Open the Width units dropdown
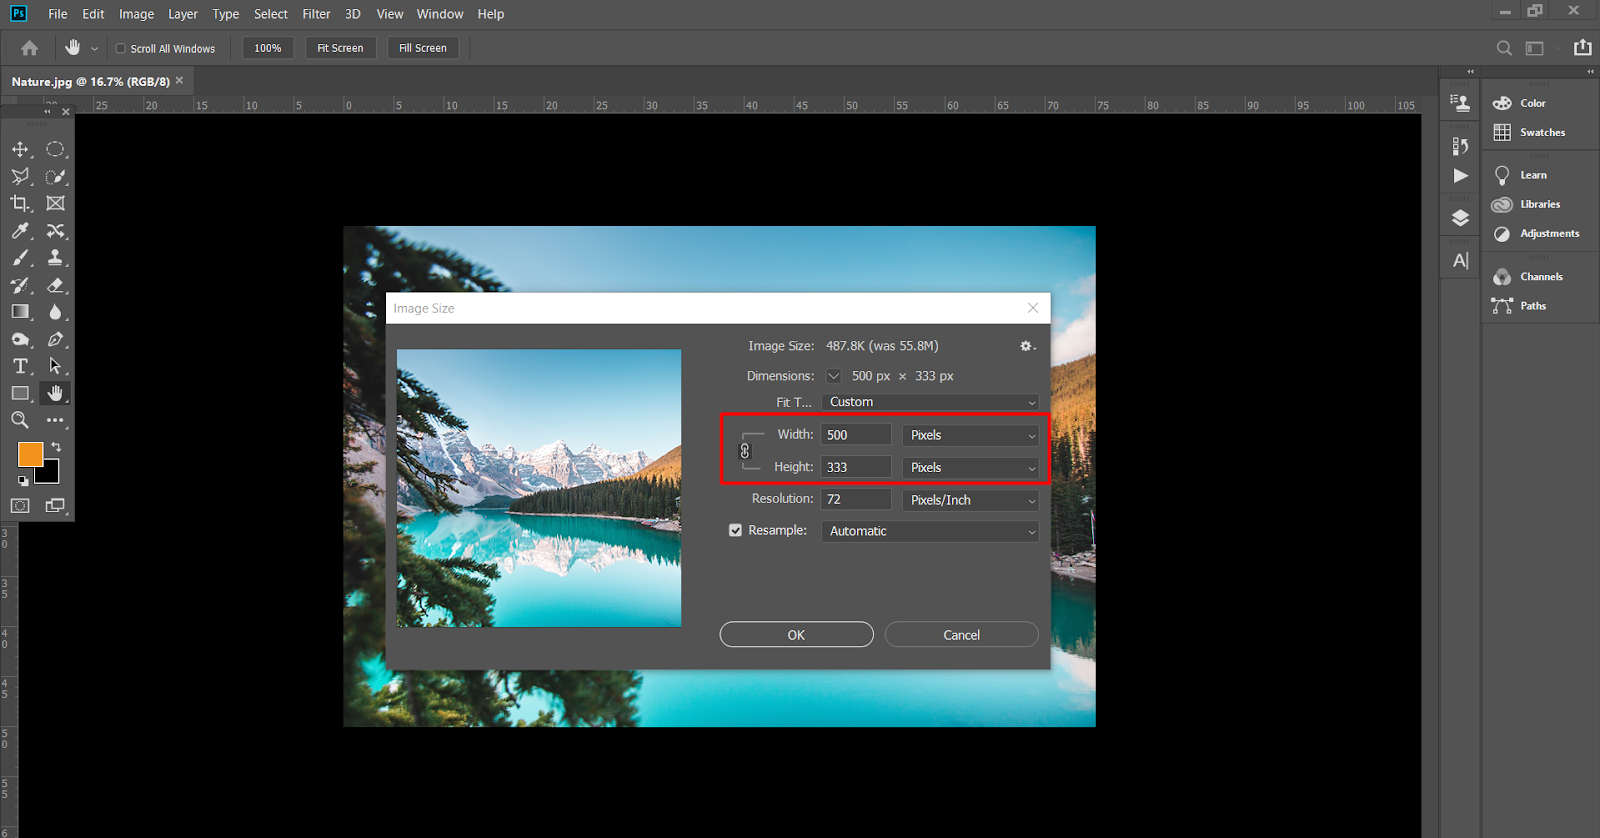 970,435
